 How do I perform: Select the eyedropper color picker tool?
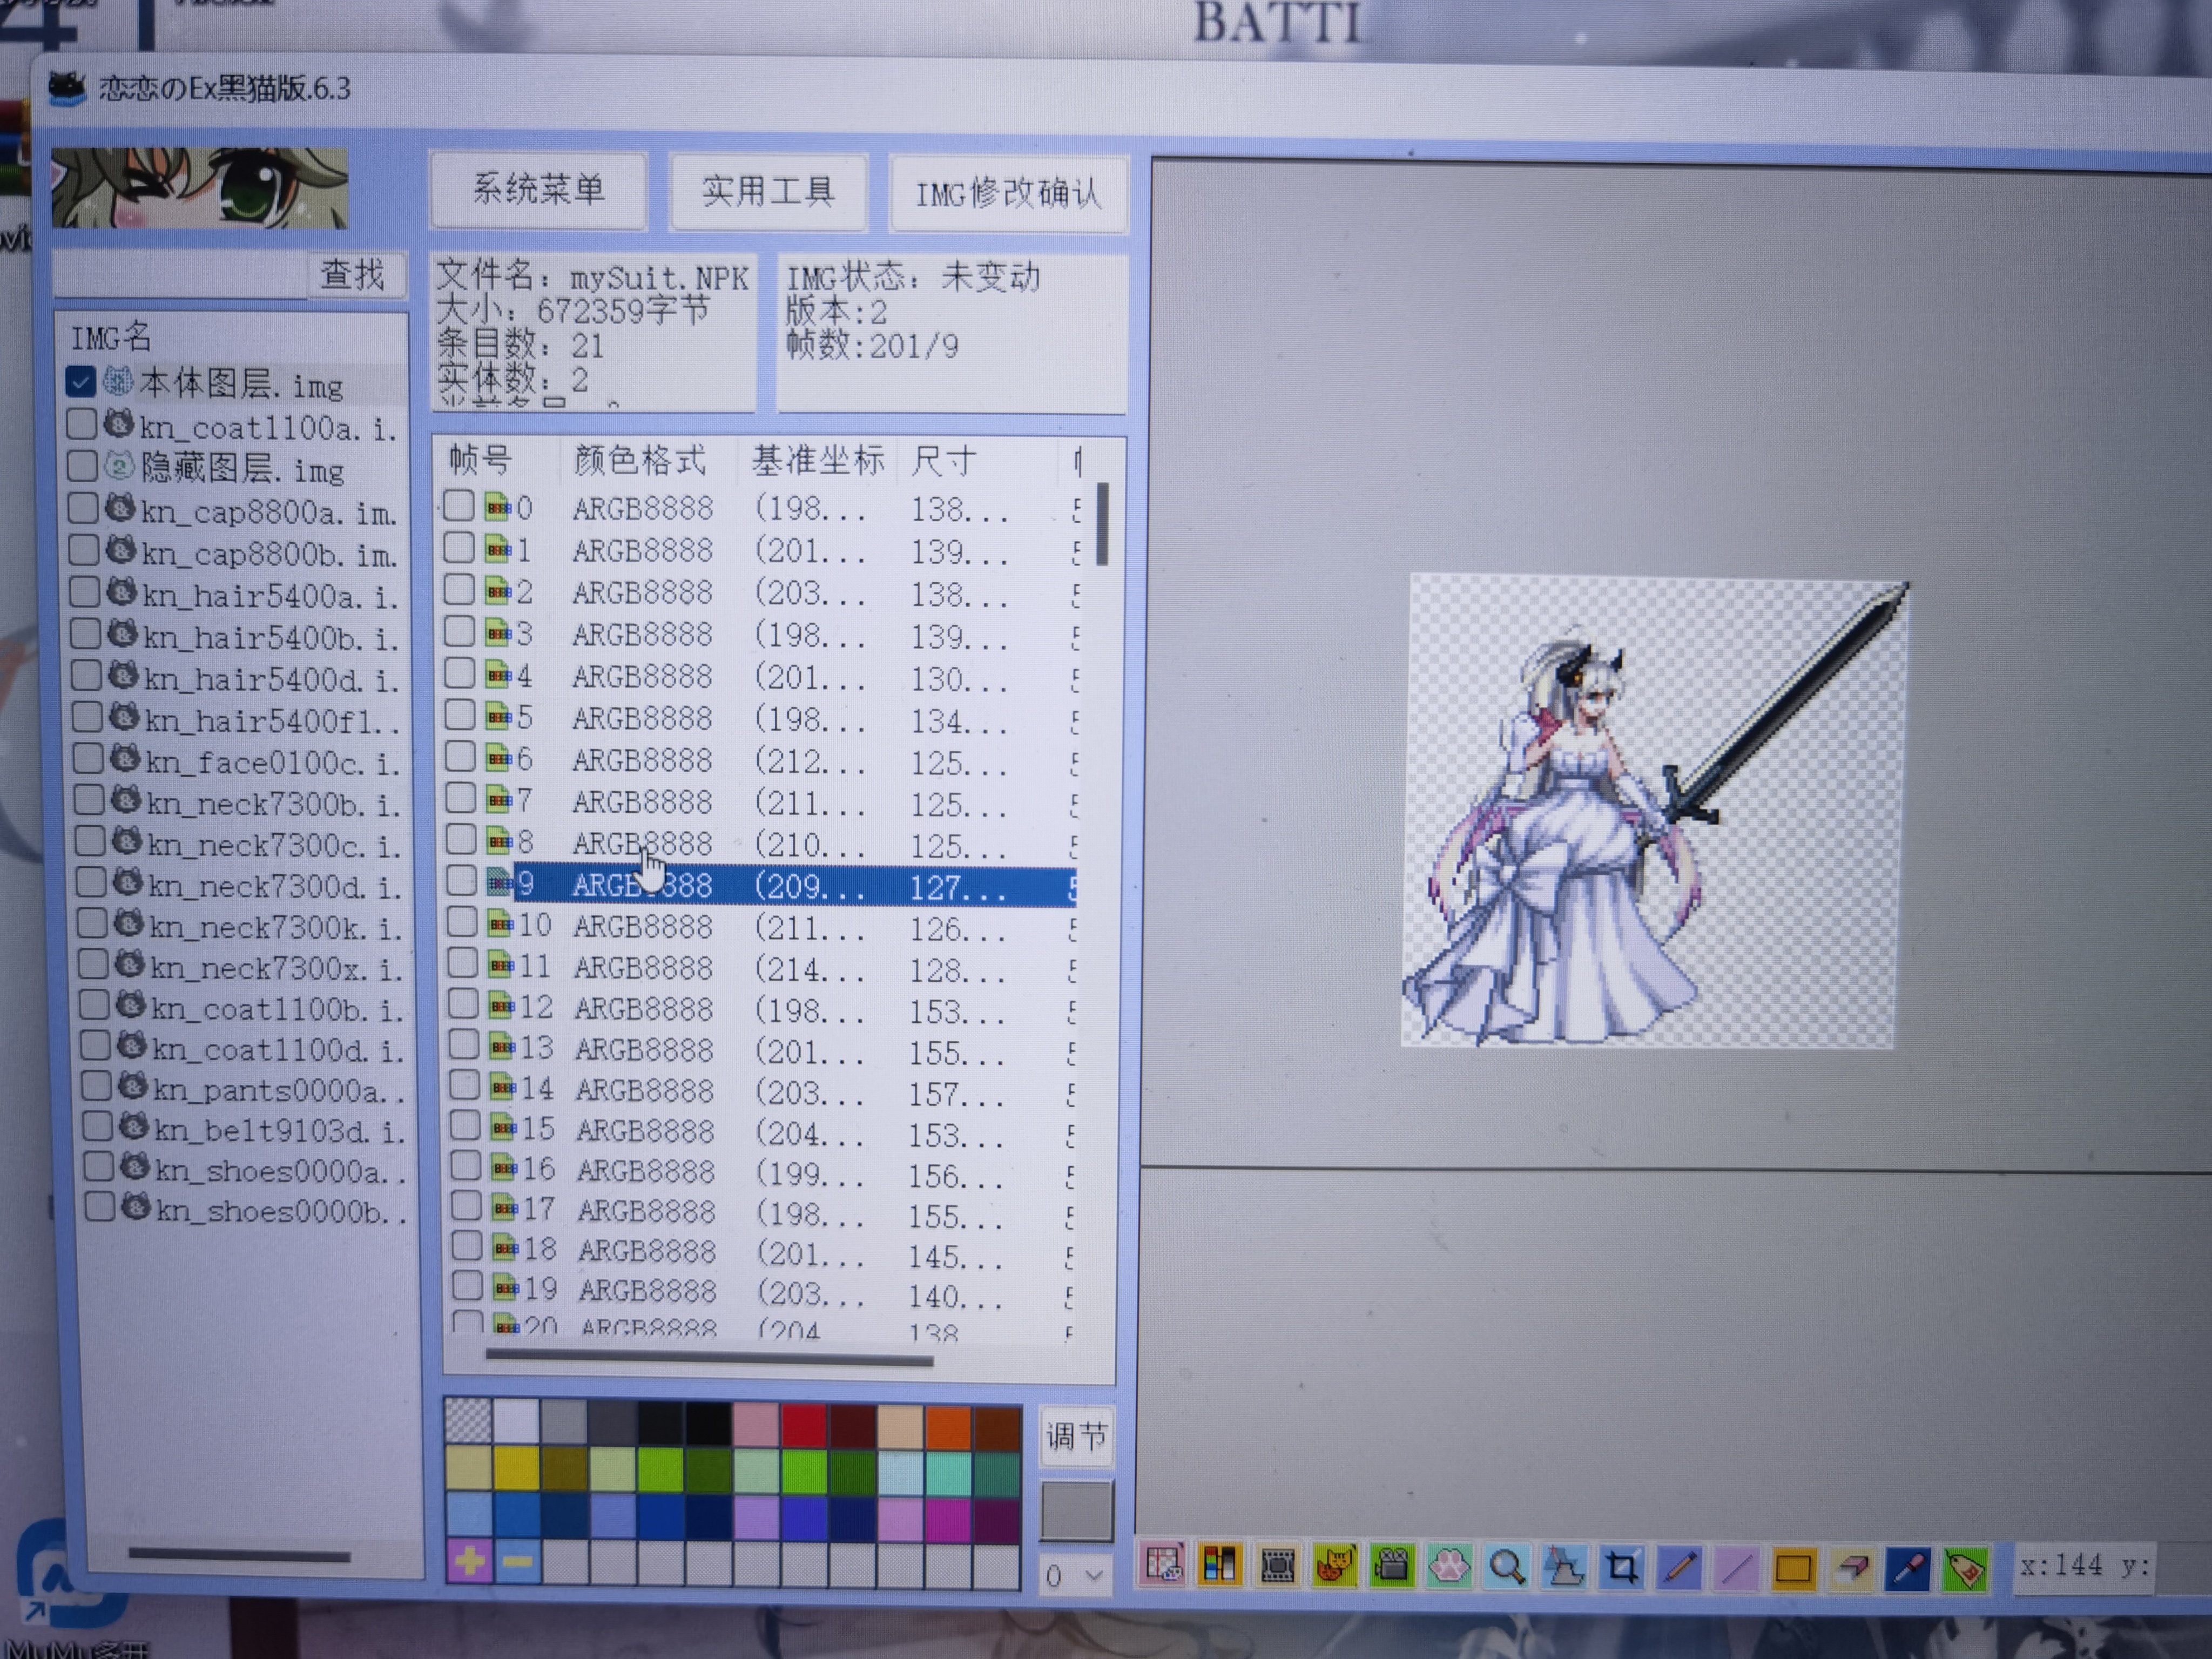(1908, 1570)
